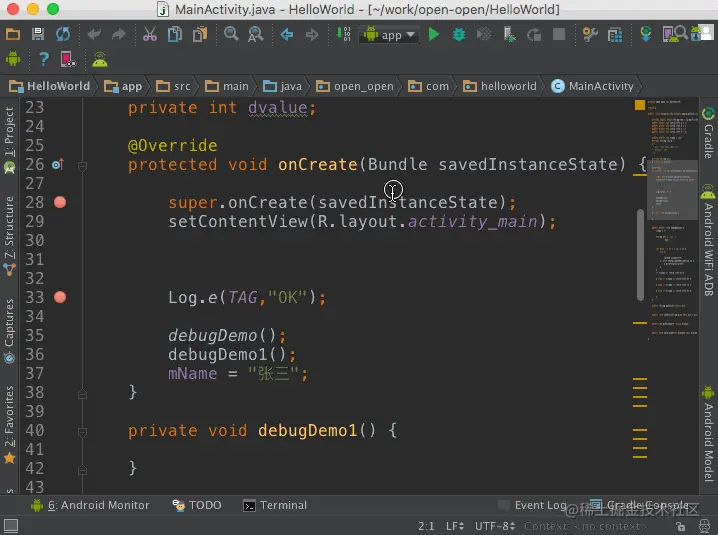Click the pink phone device icon

(68, 59)
